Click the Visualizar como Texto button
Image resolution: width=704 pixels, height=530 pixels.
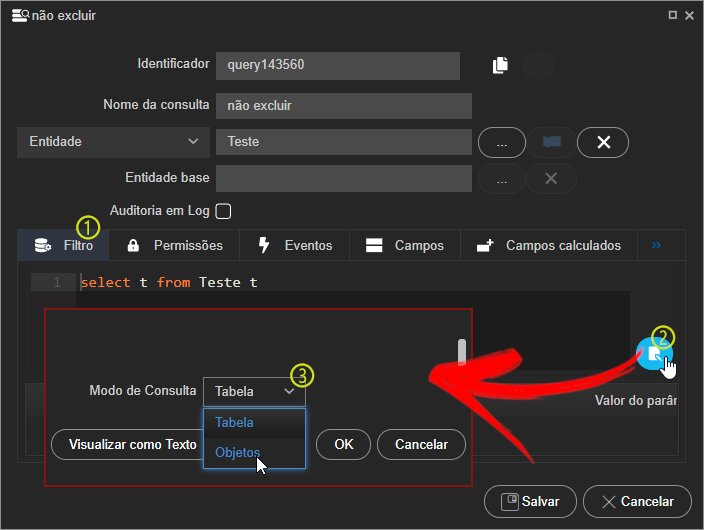[x=128, y=445]
